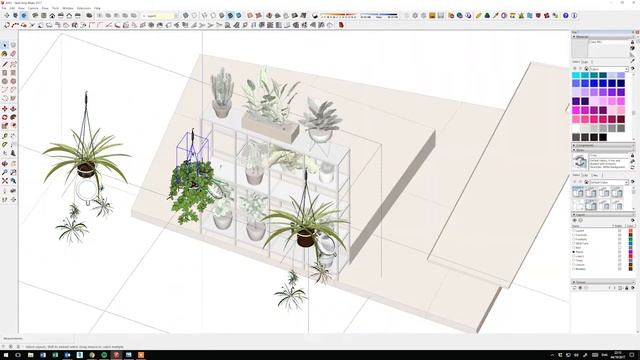
Task: Open File Explorer from taskbar
Action: point(31,355)
